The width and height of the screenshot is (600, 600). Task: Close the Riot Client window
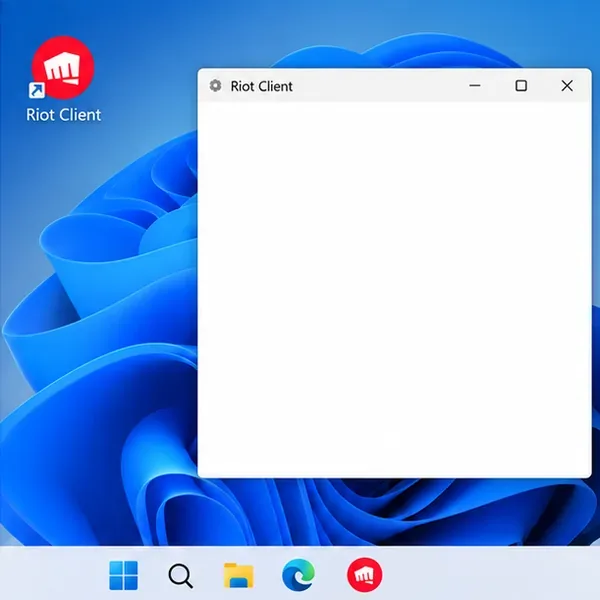[567, 86]
